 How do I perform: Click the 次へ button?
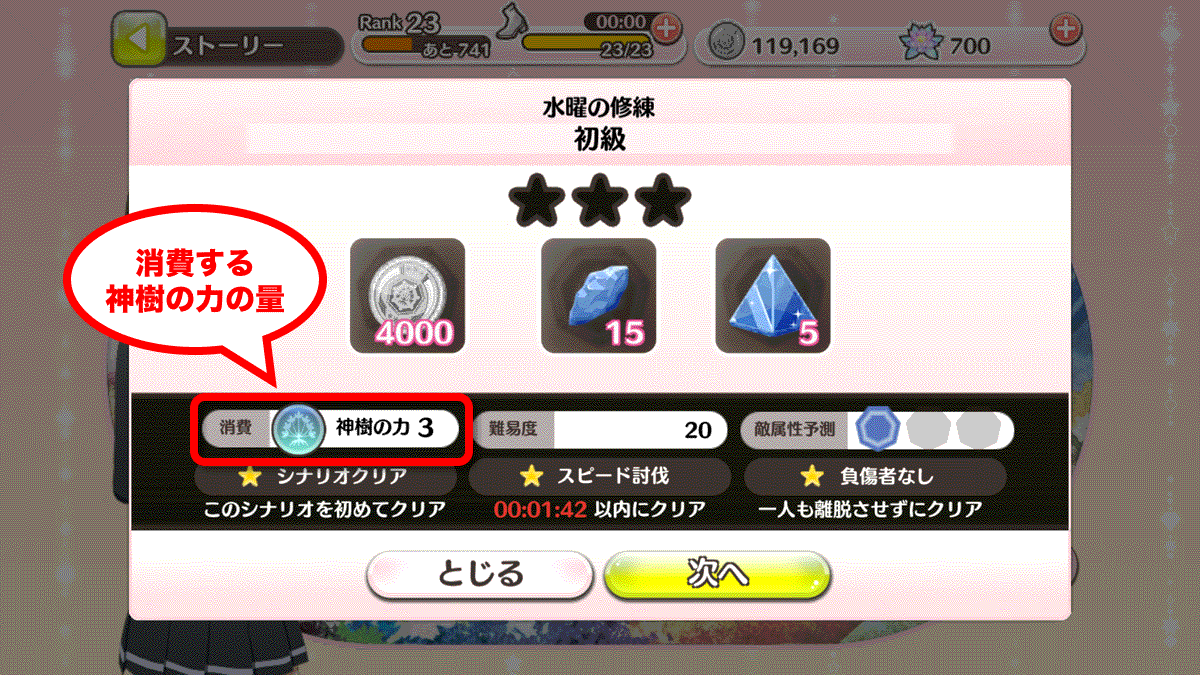point(718,574)
